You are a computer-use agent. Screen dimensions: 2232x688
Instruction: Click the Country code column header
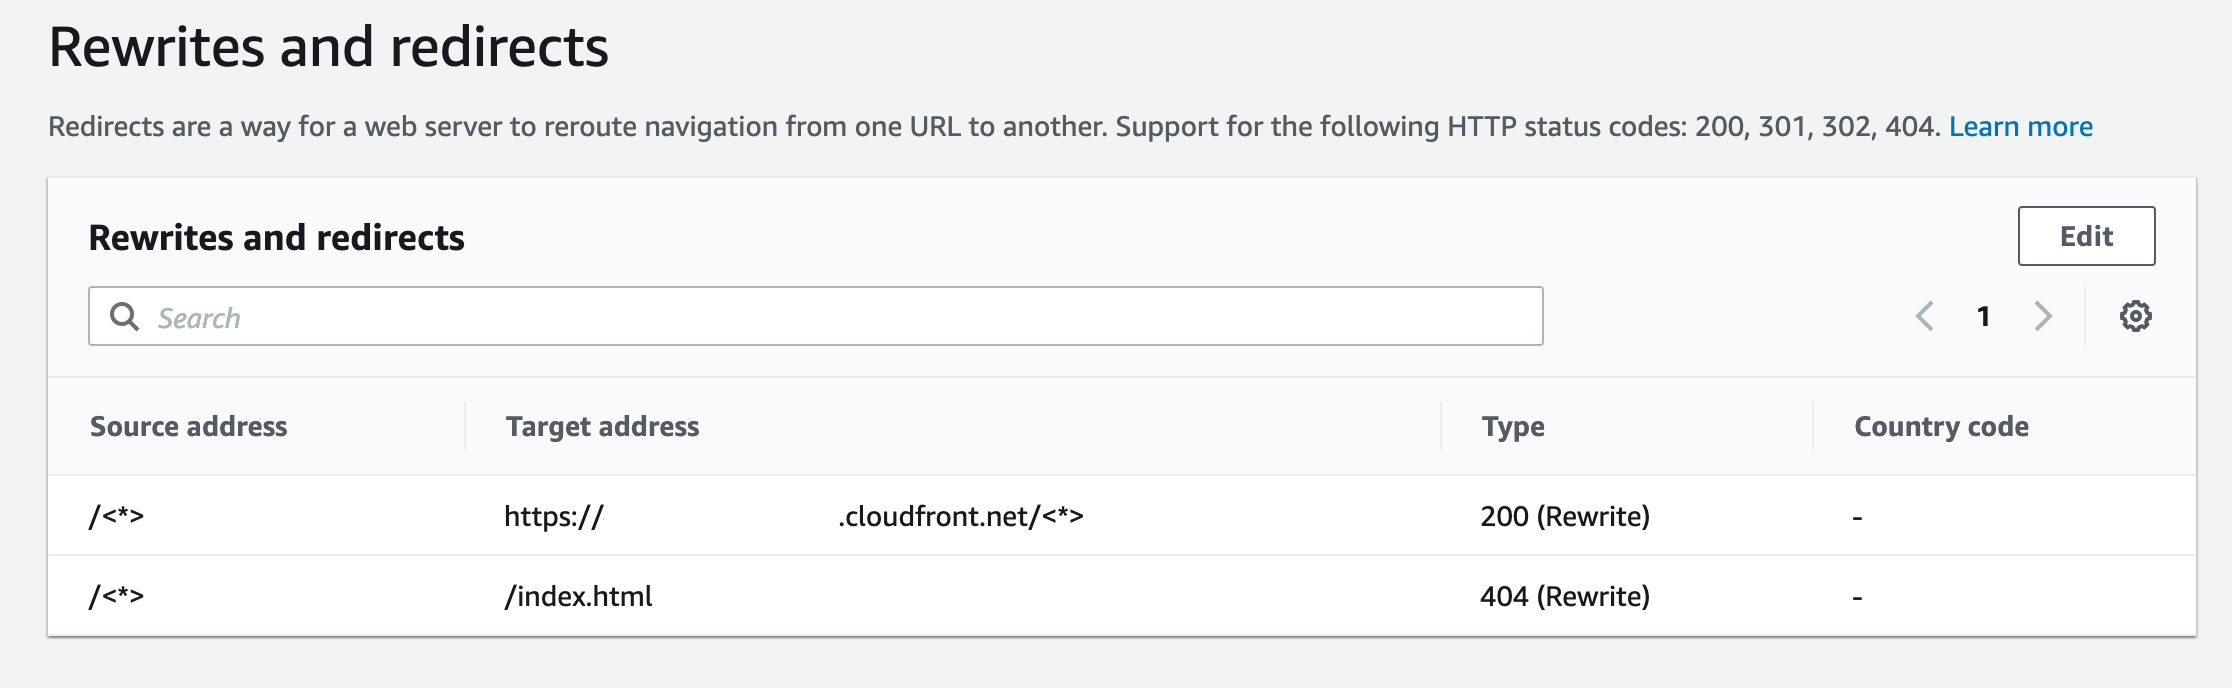pos(1941,426)
